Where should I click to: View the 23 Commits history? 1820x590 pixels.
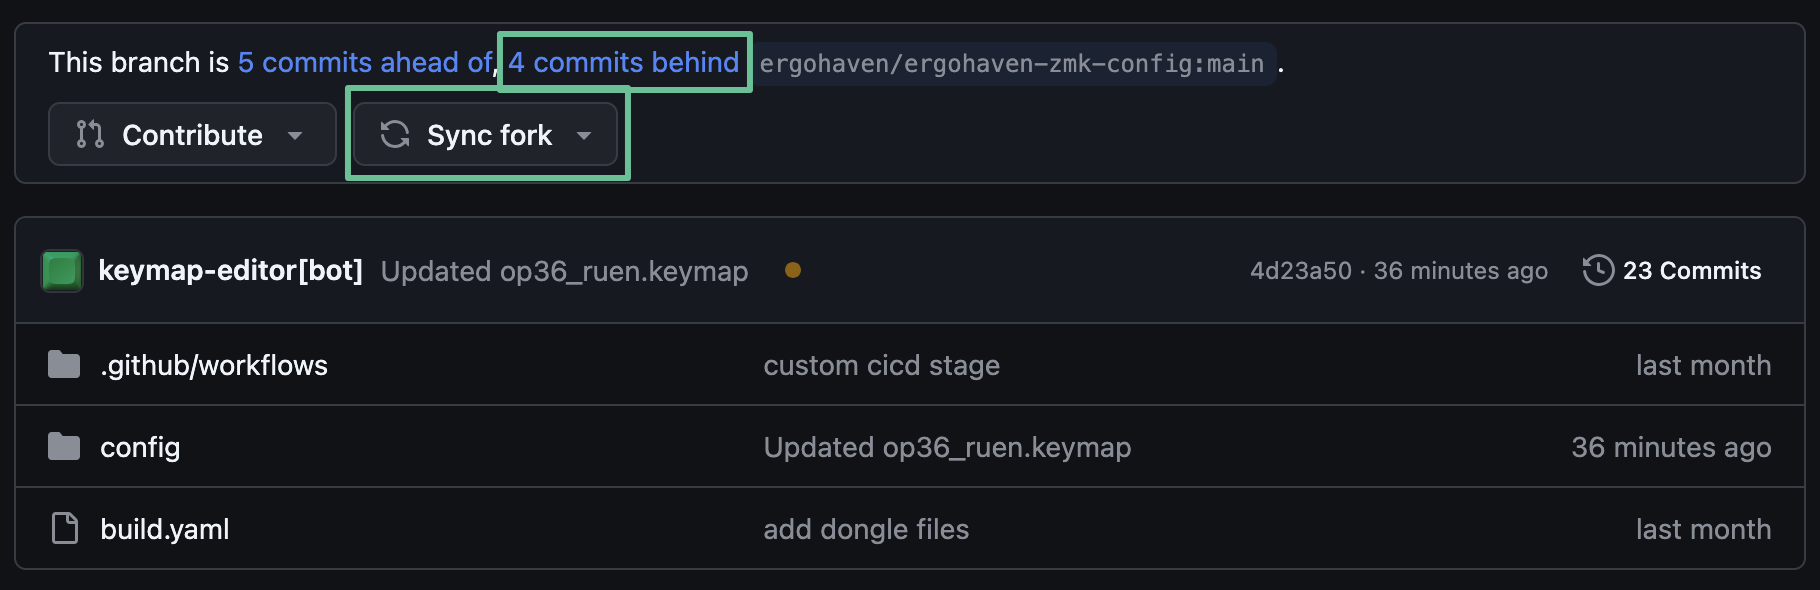click(x=1691, y=270)
